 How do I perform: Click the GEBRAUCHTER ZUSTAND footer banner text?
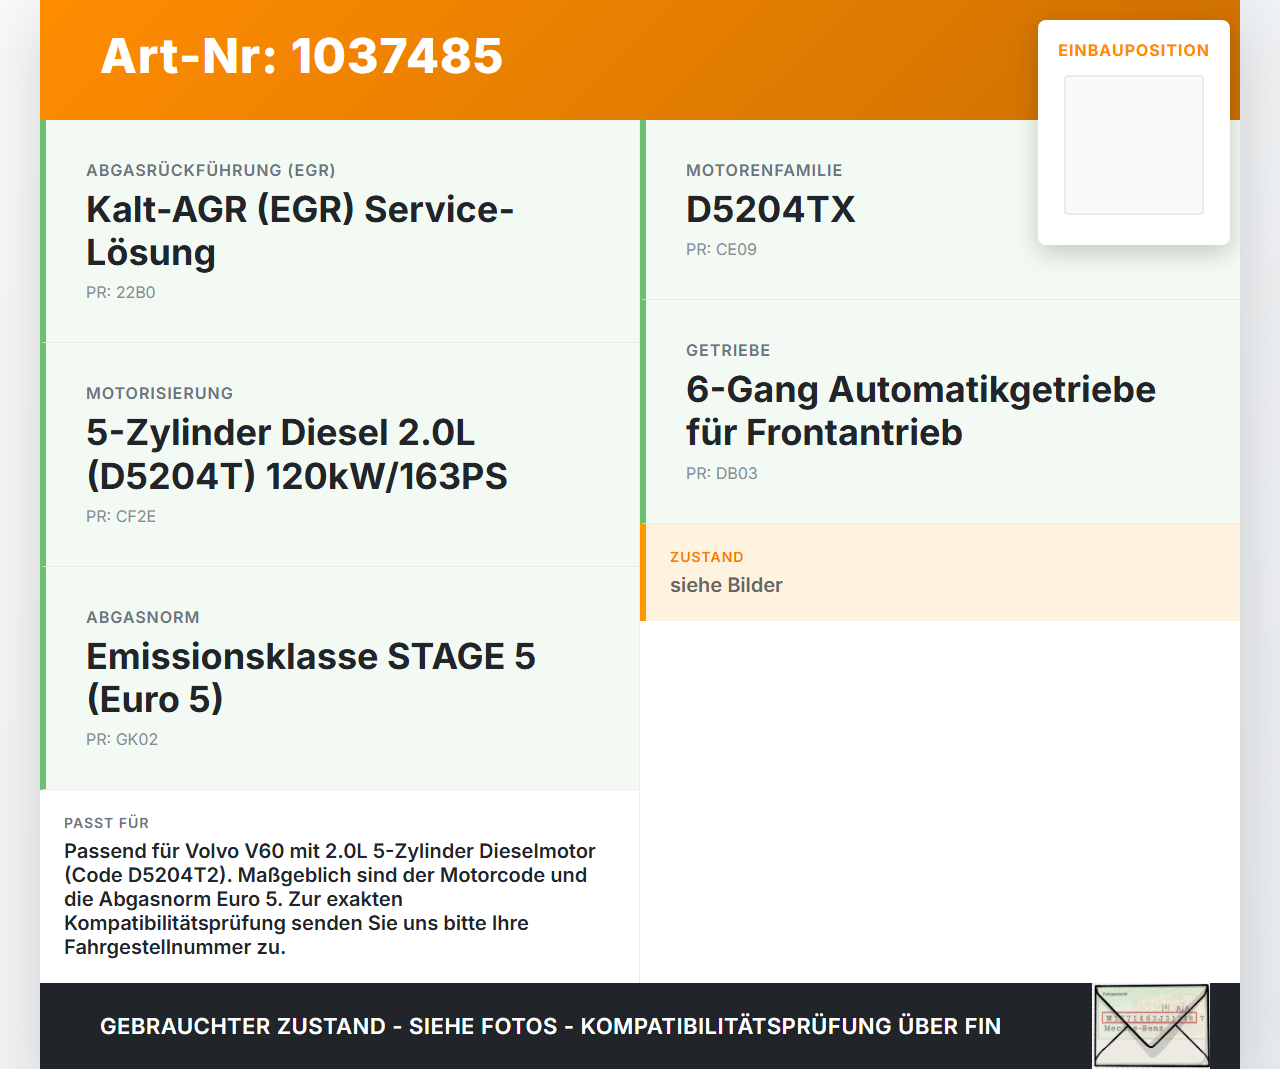coord(550,1026)
